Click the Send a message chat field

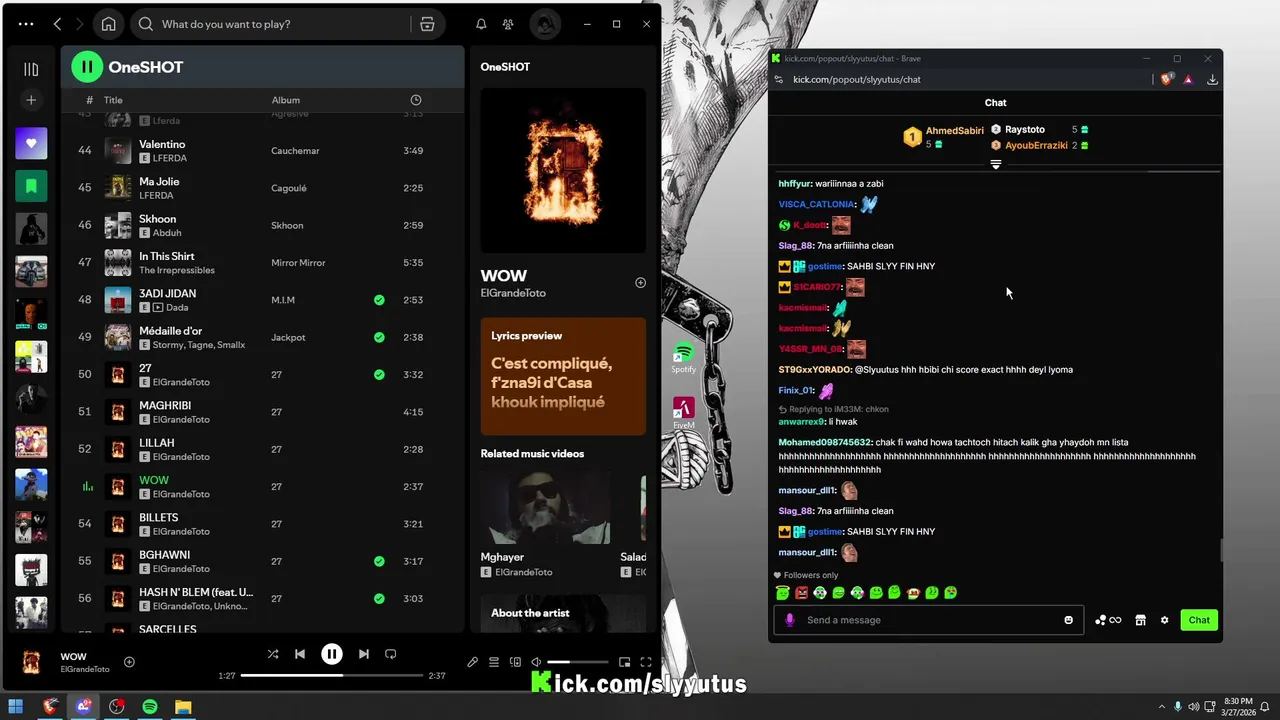tap(929, 620)
